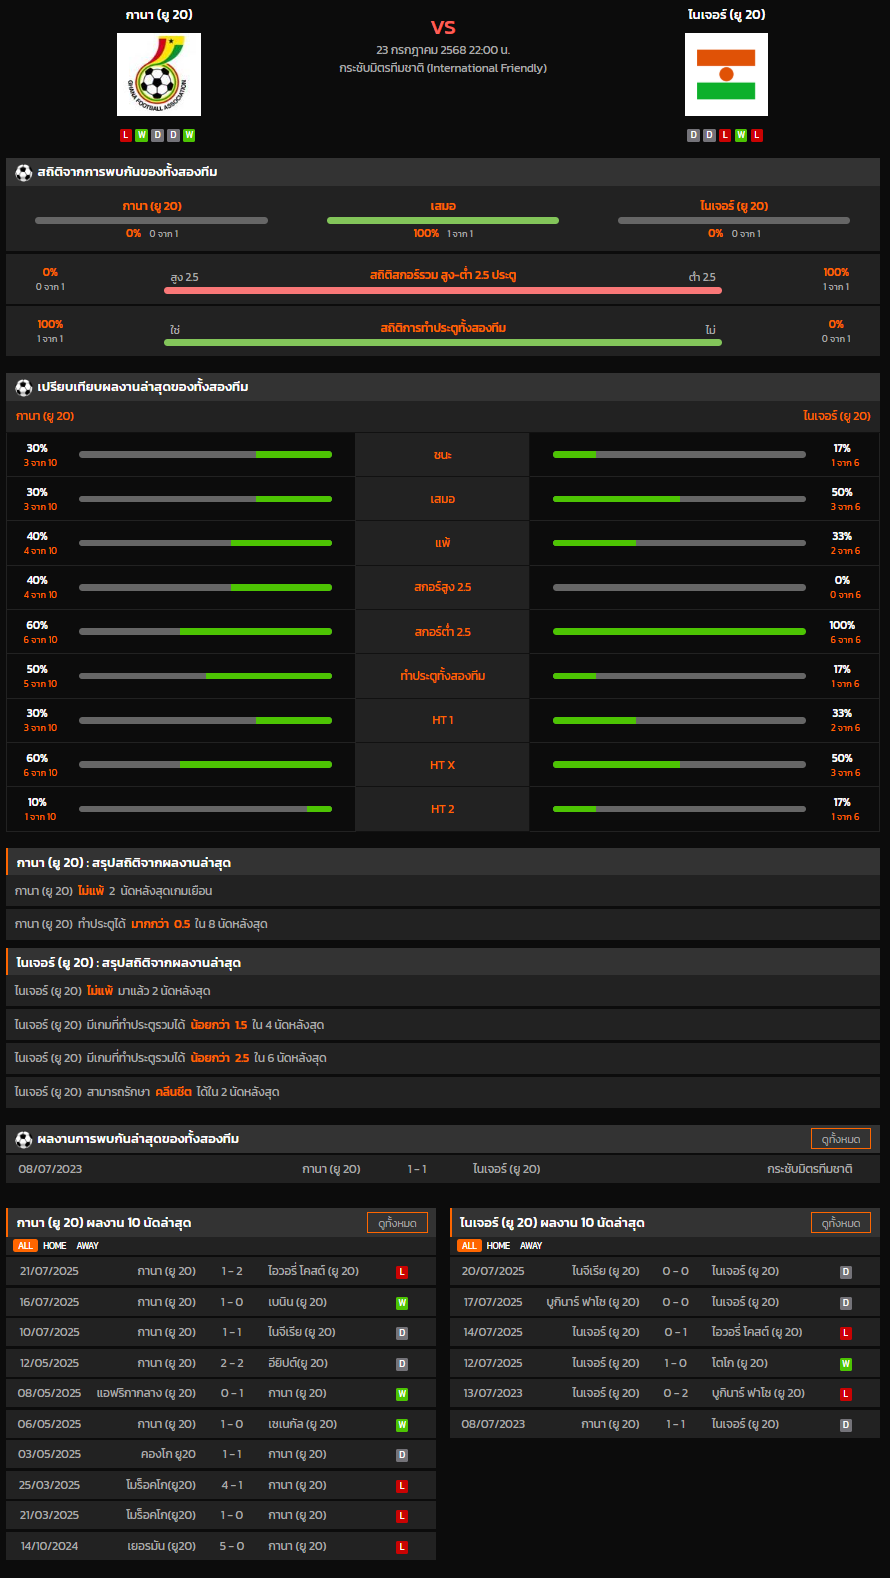
Task: Click D badge on 10/07/2025 Ghana vs Nigeria row
Action: [402, 1333]
